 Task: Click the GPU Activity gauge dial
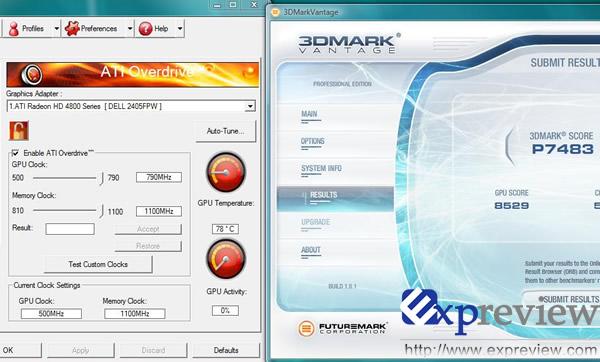point(226,259)
